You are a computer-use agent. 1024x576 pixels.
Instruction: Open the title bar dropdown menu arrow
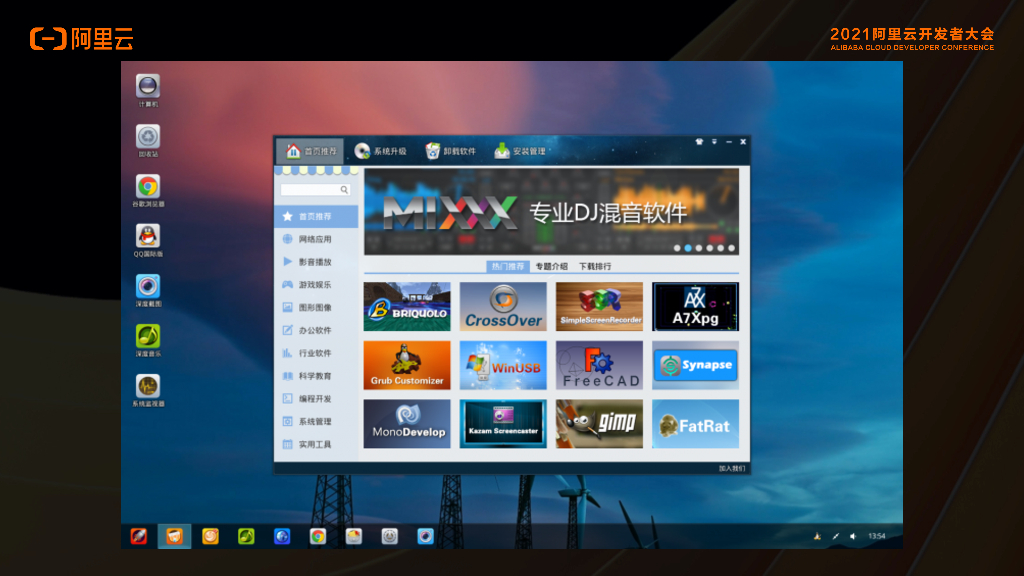tap(714, 142)
